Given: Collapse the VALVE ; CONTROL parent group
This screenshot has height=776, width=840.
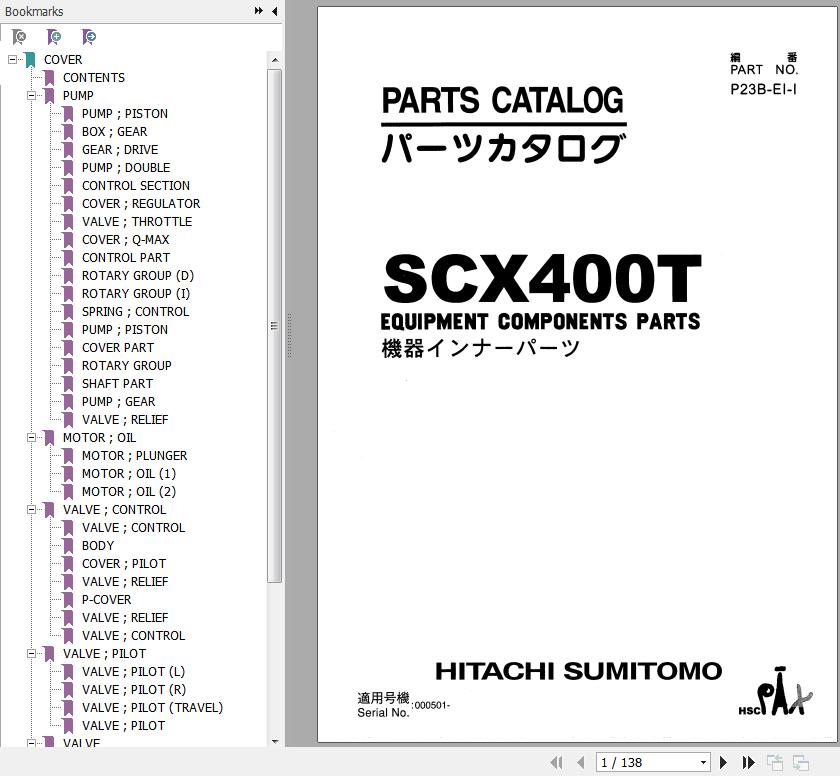Looking at the screenshot, I should (32, 509).
